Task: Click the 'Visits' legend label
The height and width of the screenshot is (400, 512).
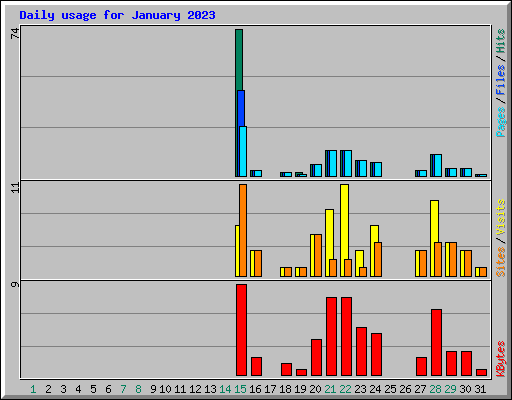Action: click(500, 218)
